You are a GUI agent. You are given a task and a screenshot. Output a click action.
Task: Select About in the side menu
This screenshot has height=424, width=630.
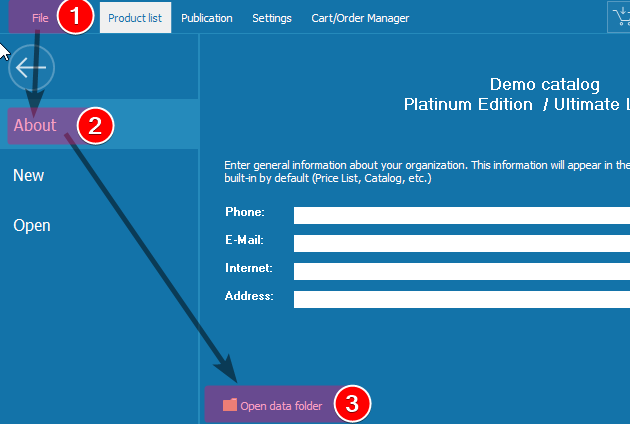pyautogui.click(x=99, y=125)
